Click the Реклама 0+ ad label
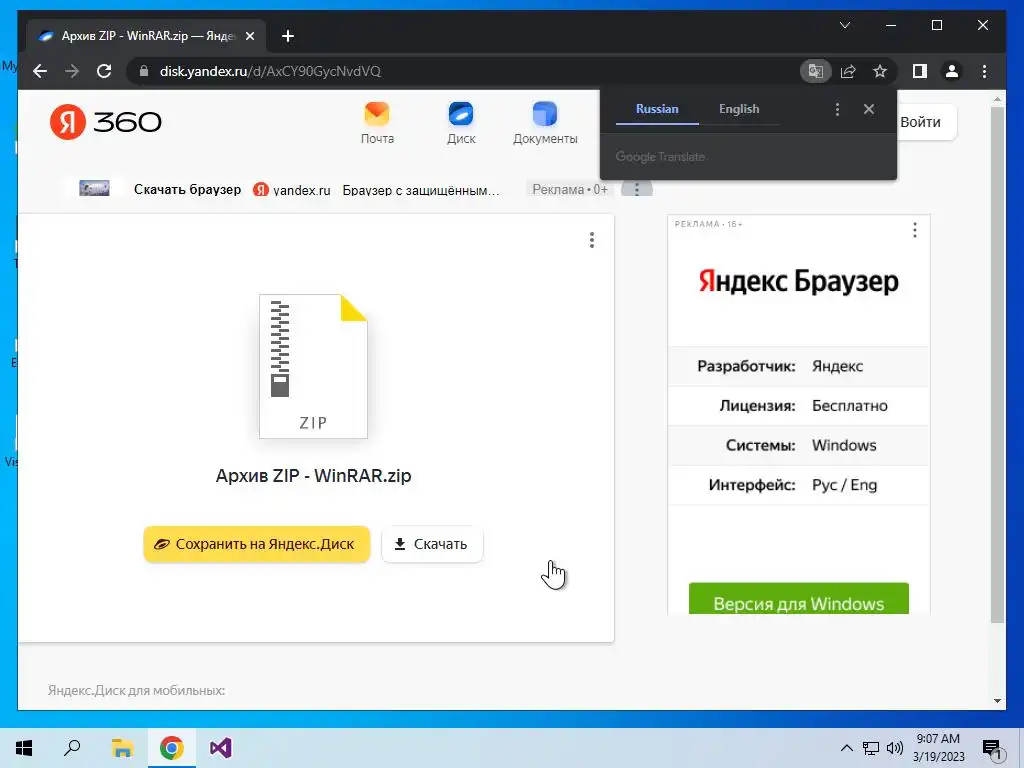The image size is (1024, 768). [x=569, y=189]
